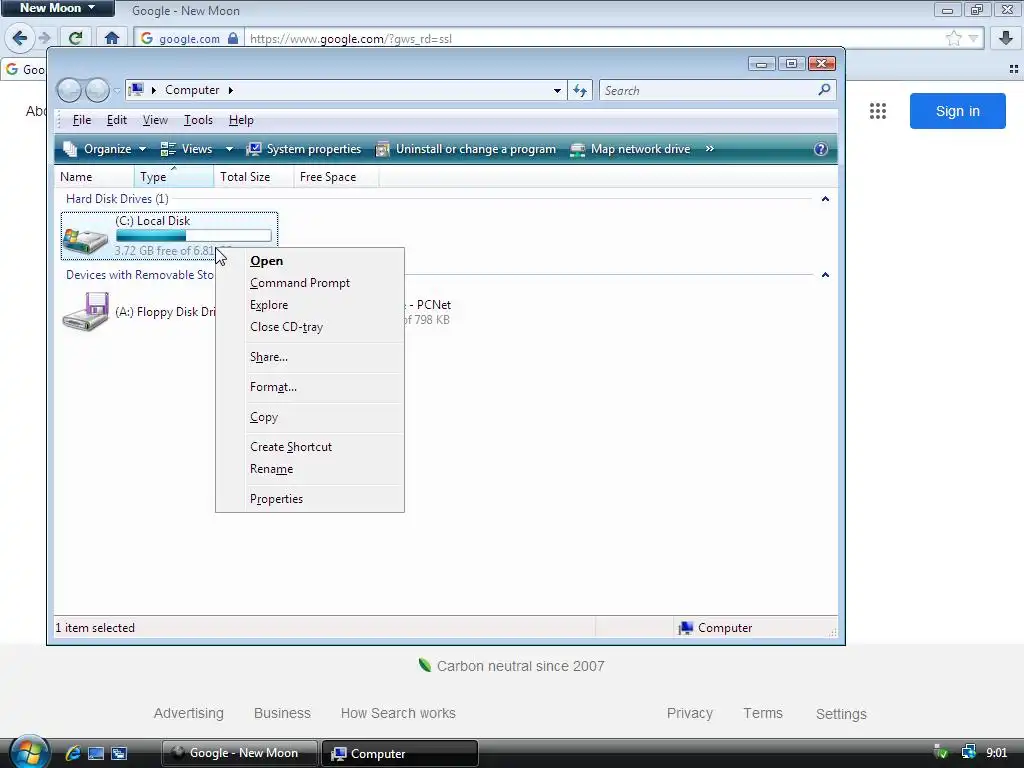
Task: Open the Organize dropdown menu
Action: point(104,149)
